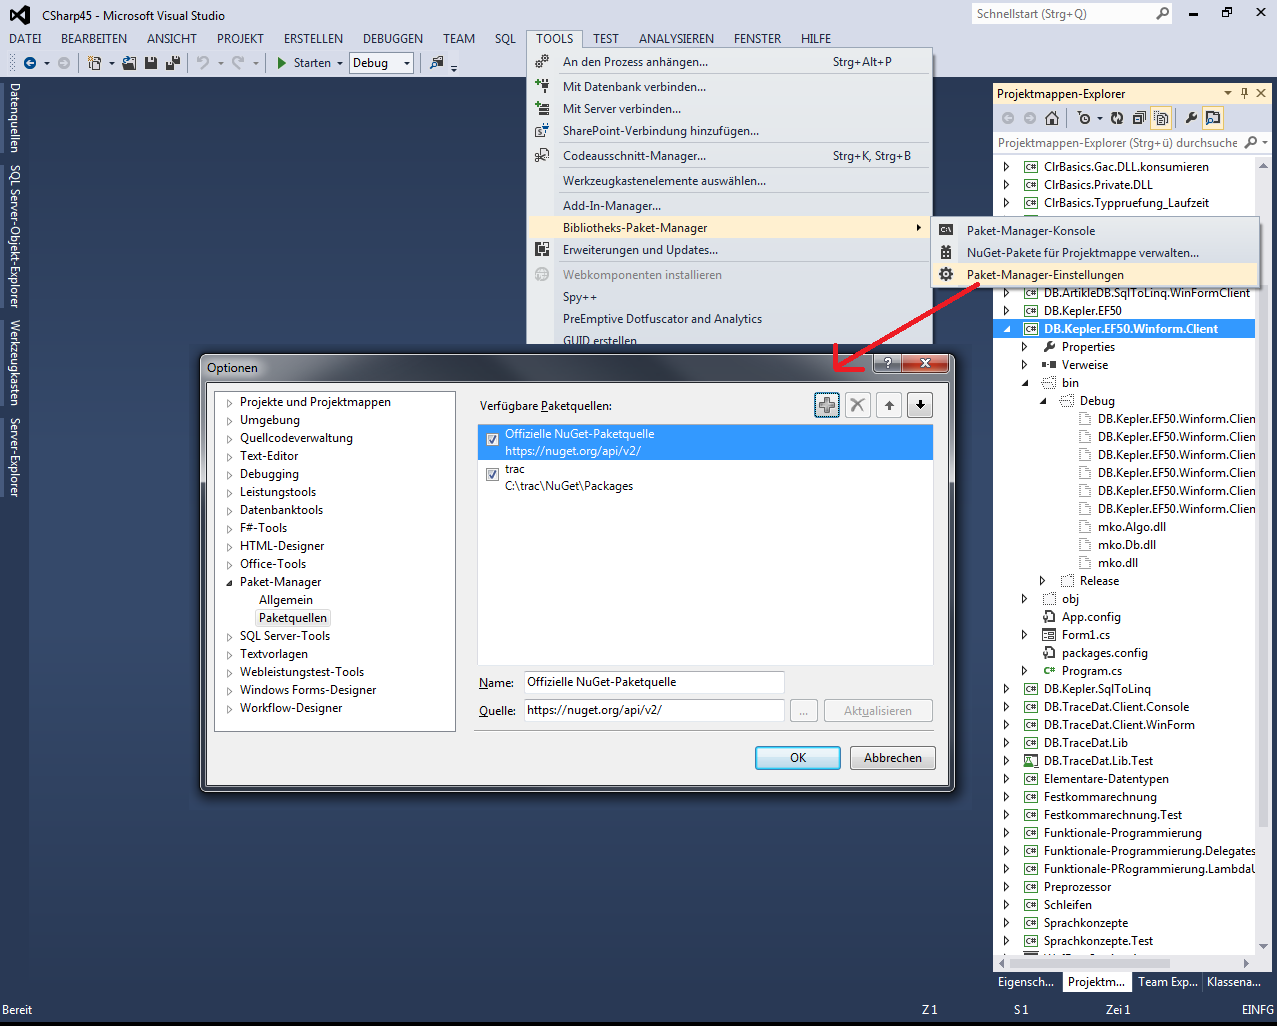This screenshot has width=1277, height=1027.
Task: Open Projektmappen-Explorer panel window options dropdown
Action: coord(1228,93)
